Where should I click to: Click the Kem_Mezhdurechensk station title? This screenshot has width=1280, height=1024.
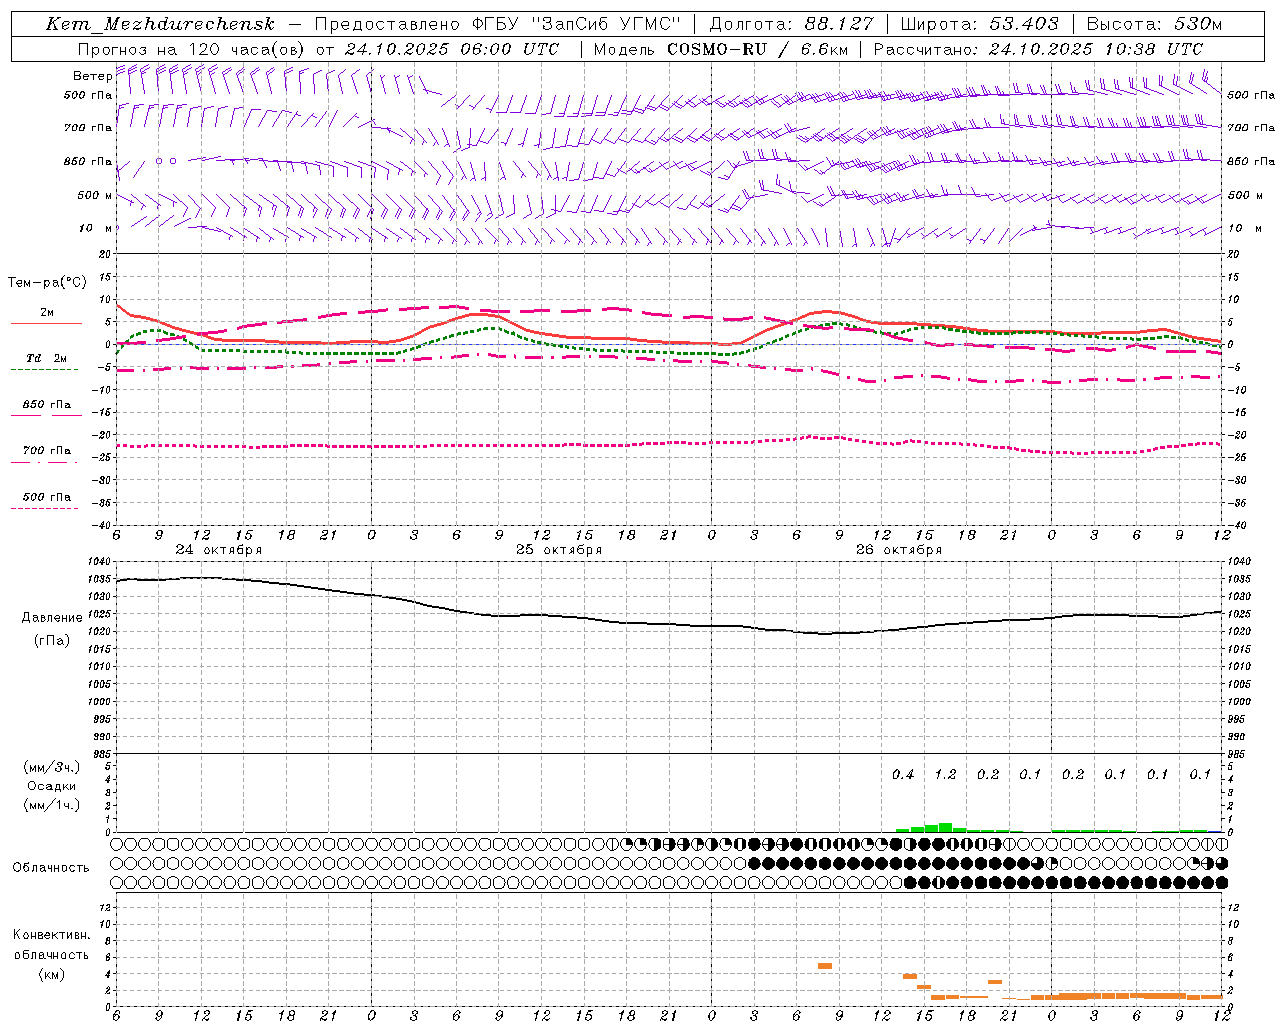coord(160,24)
